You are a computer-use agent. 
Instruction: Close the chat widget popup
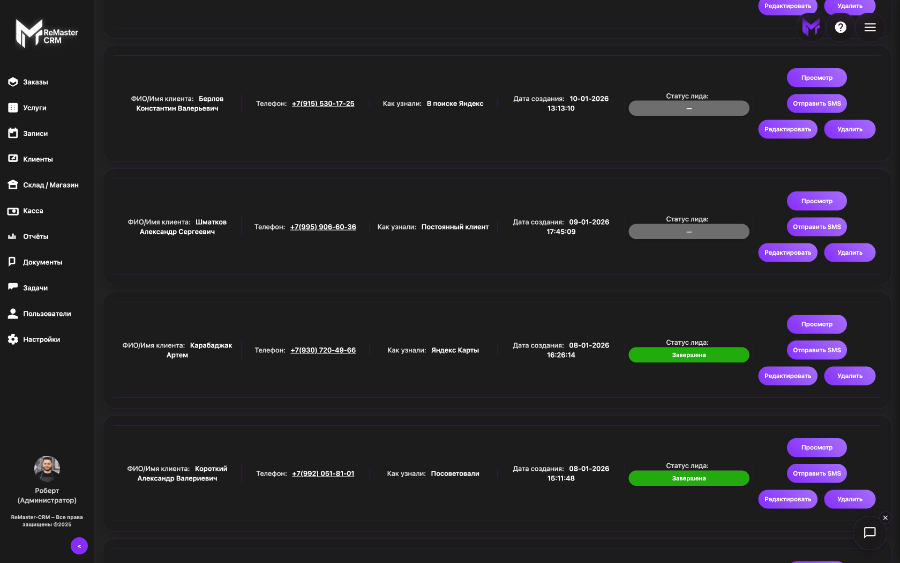click(x=885, y=518)
